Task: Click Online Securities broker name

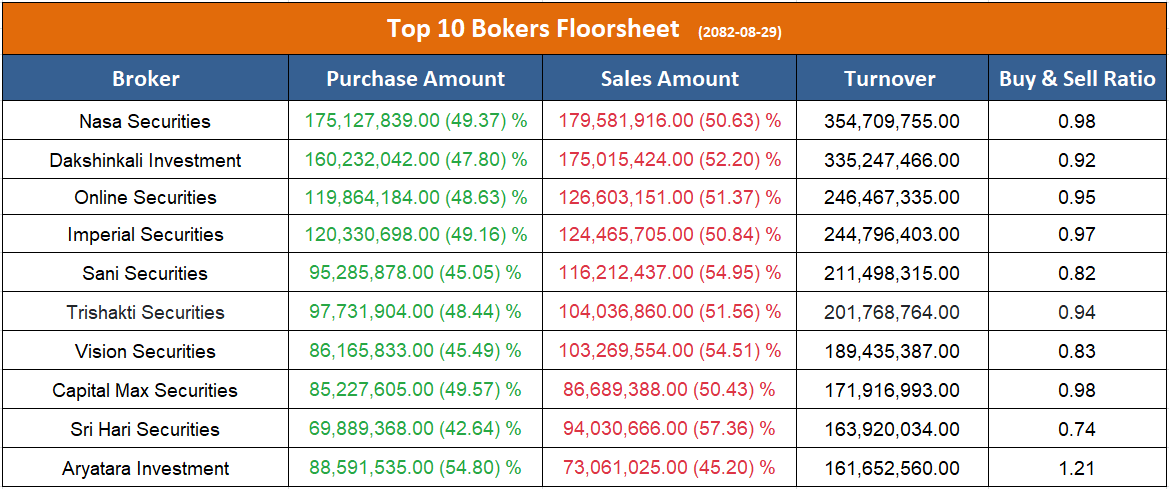Action: click(x=145, y=197)
